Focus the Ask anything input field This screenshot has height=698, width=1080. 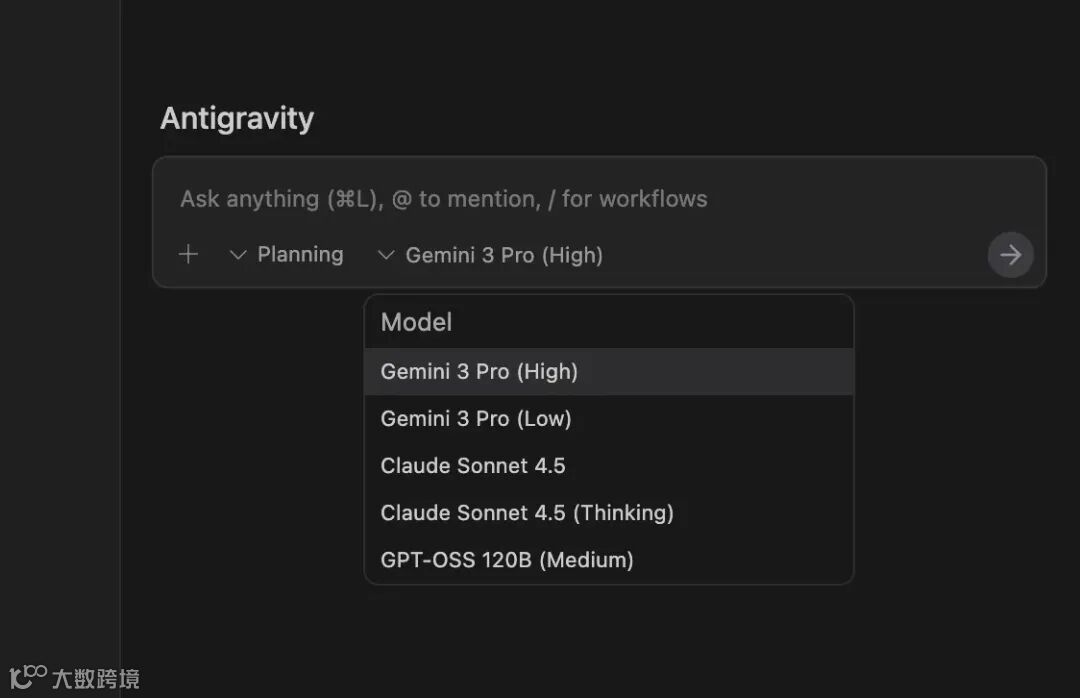443,199
